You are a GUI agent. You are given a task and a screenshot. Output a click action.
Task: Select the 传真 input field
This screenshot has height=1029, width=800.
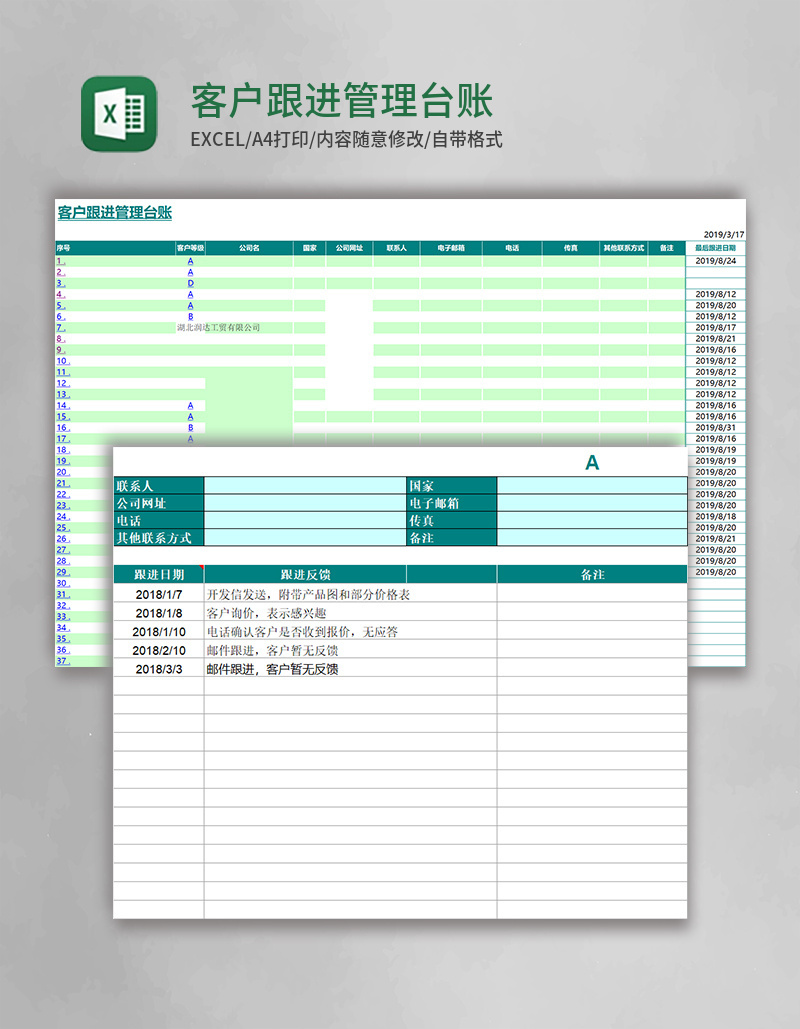590,520
